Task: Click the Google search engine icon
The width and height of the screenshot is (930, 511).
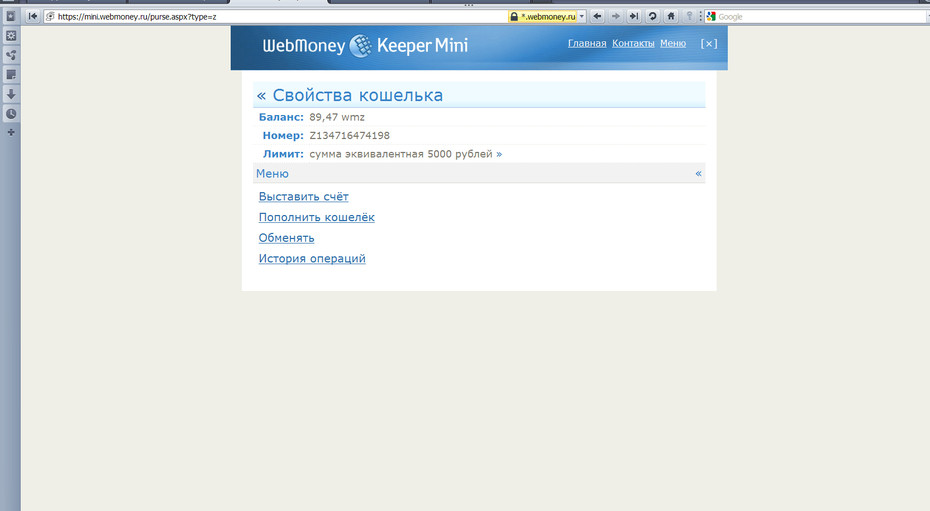Action: pos(711,17)
